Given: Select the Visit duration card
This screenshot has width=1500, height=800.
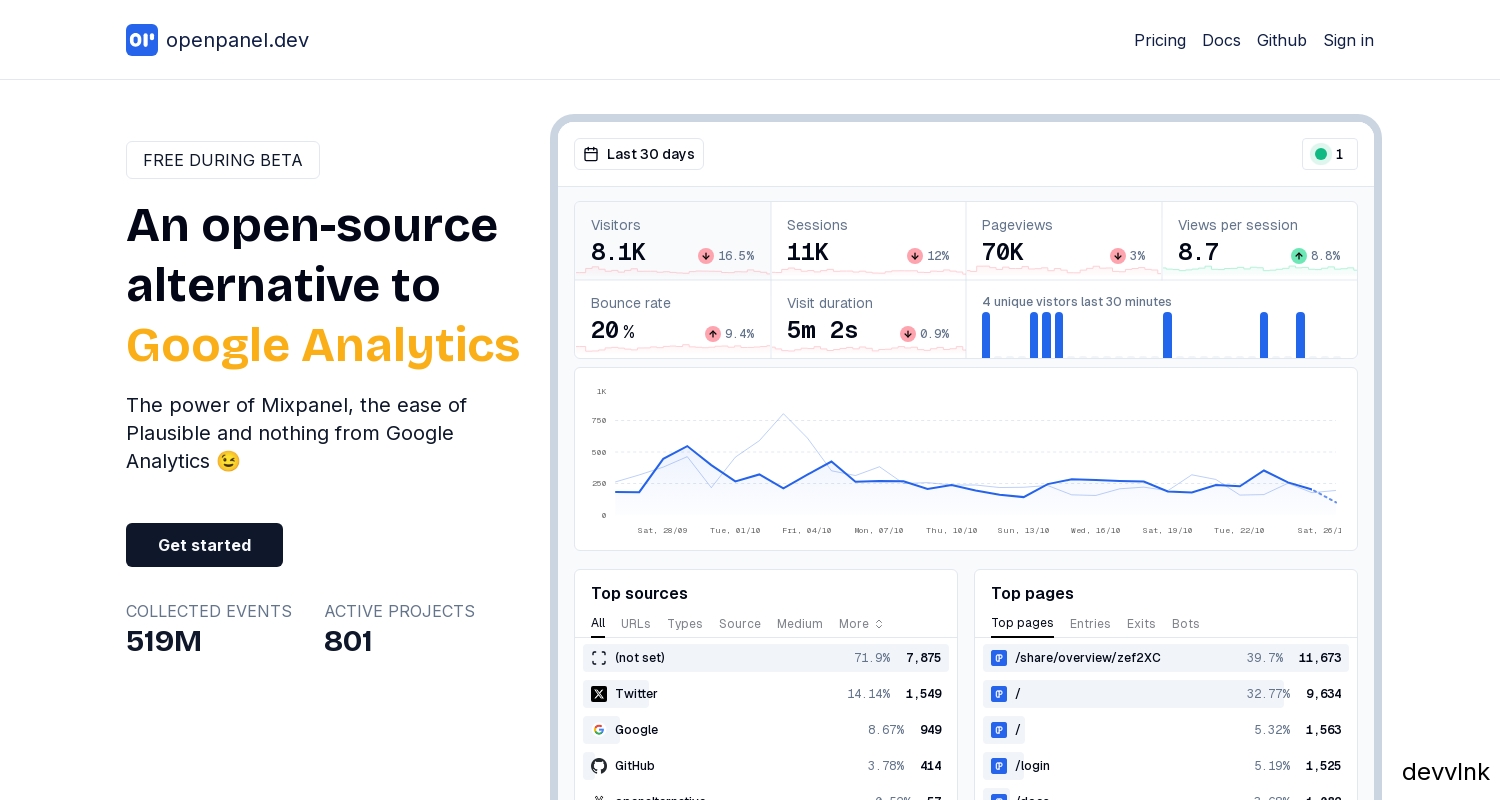Looking at the screenshot, I should click(868, 319).
